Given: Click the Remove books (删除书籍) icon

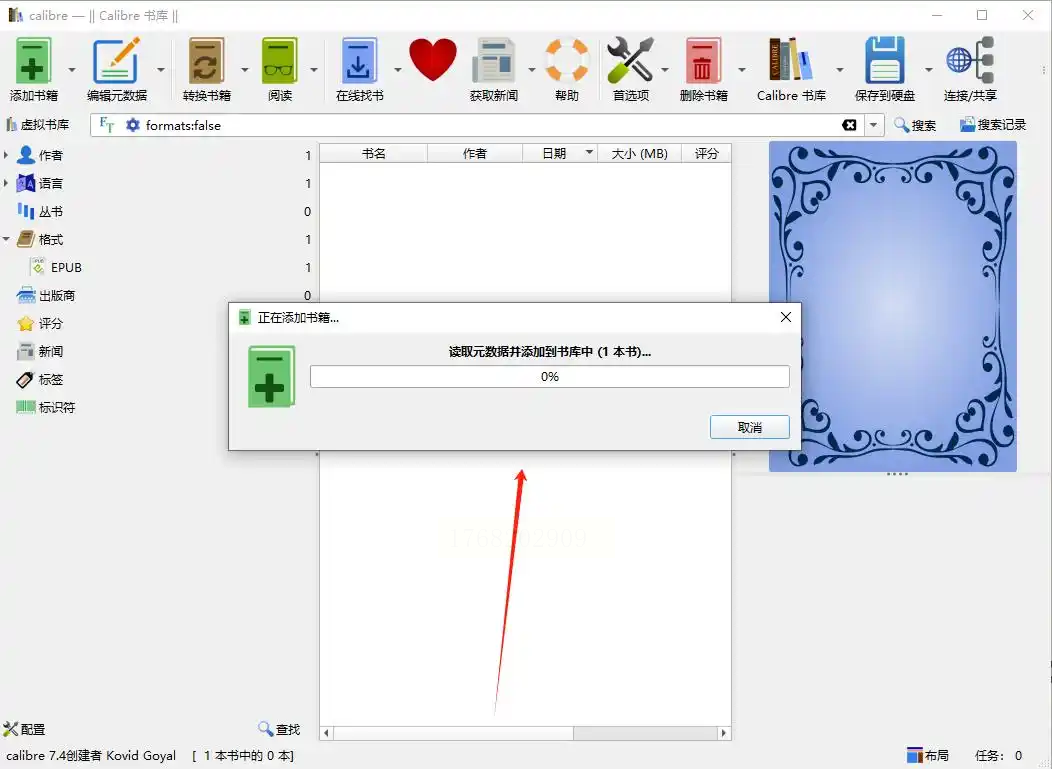Looking at the screenshot, I should 703,61.
